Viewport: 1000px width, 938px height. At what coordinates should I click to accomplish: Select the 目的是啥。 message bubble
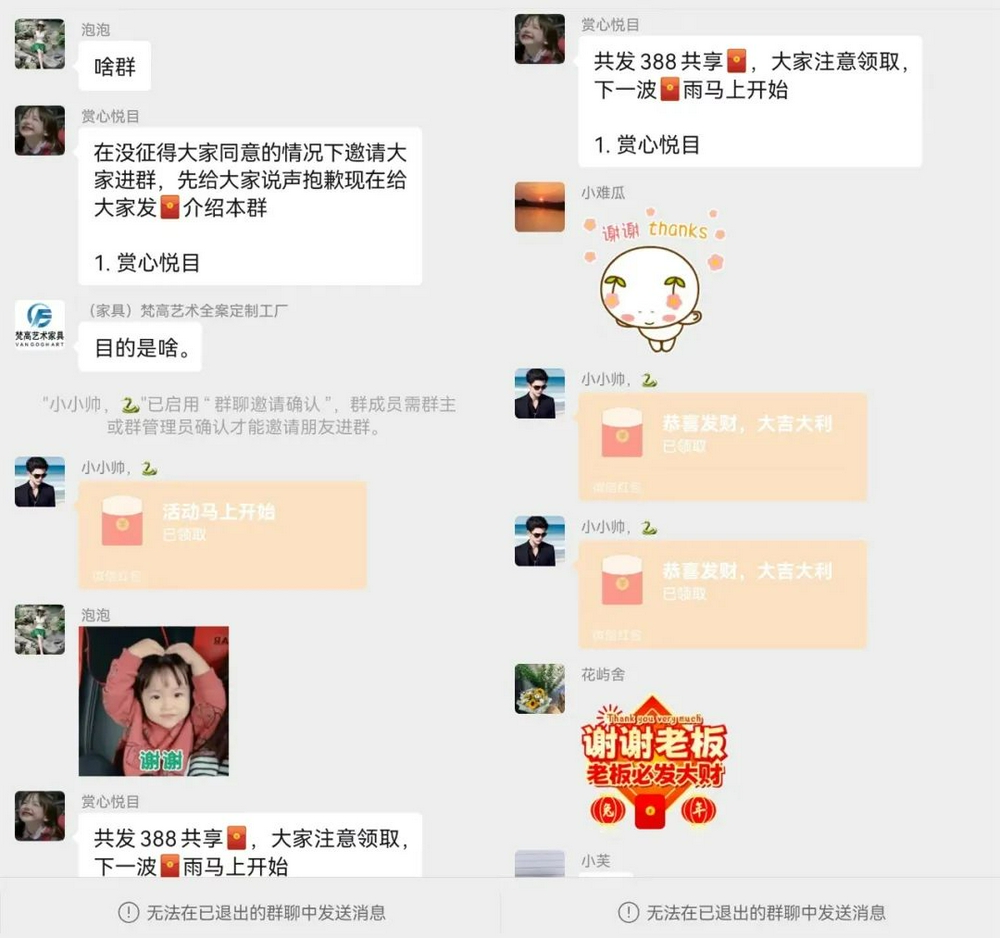point(140,347)
